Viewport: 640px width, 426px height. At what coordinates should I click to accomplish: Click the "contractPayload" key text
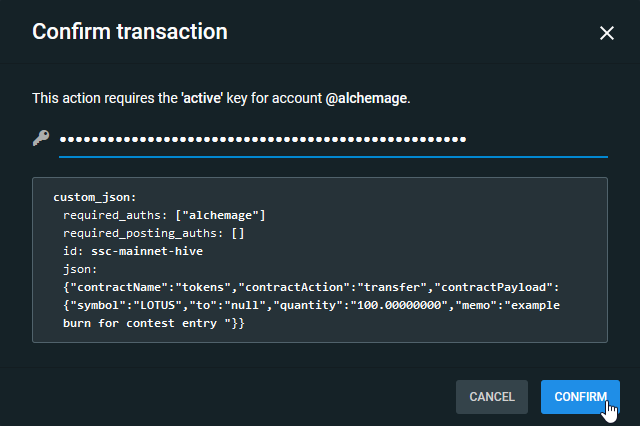493,287
